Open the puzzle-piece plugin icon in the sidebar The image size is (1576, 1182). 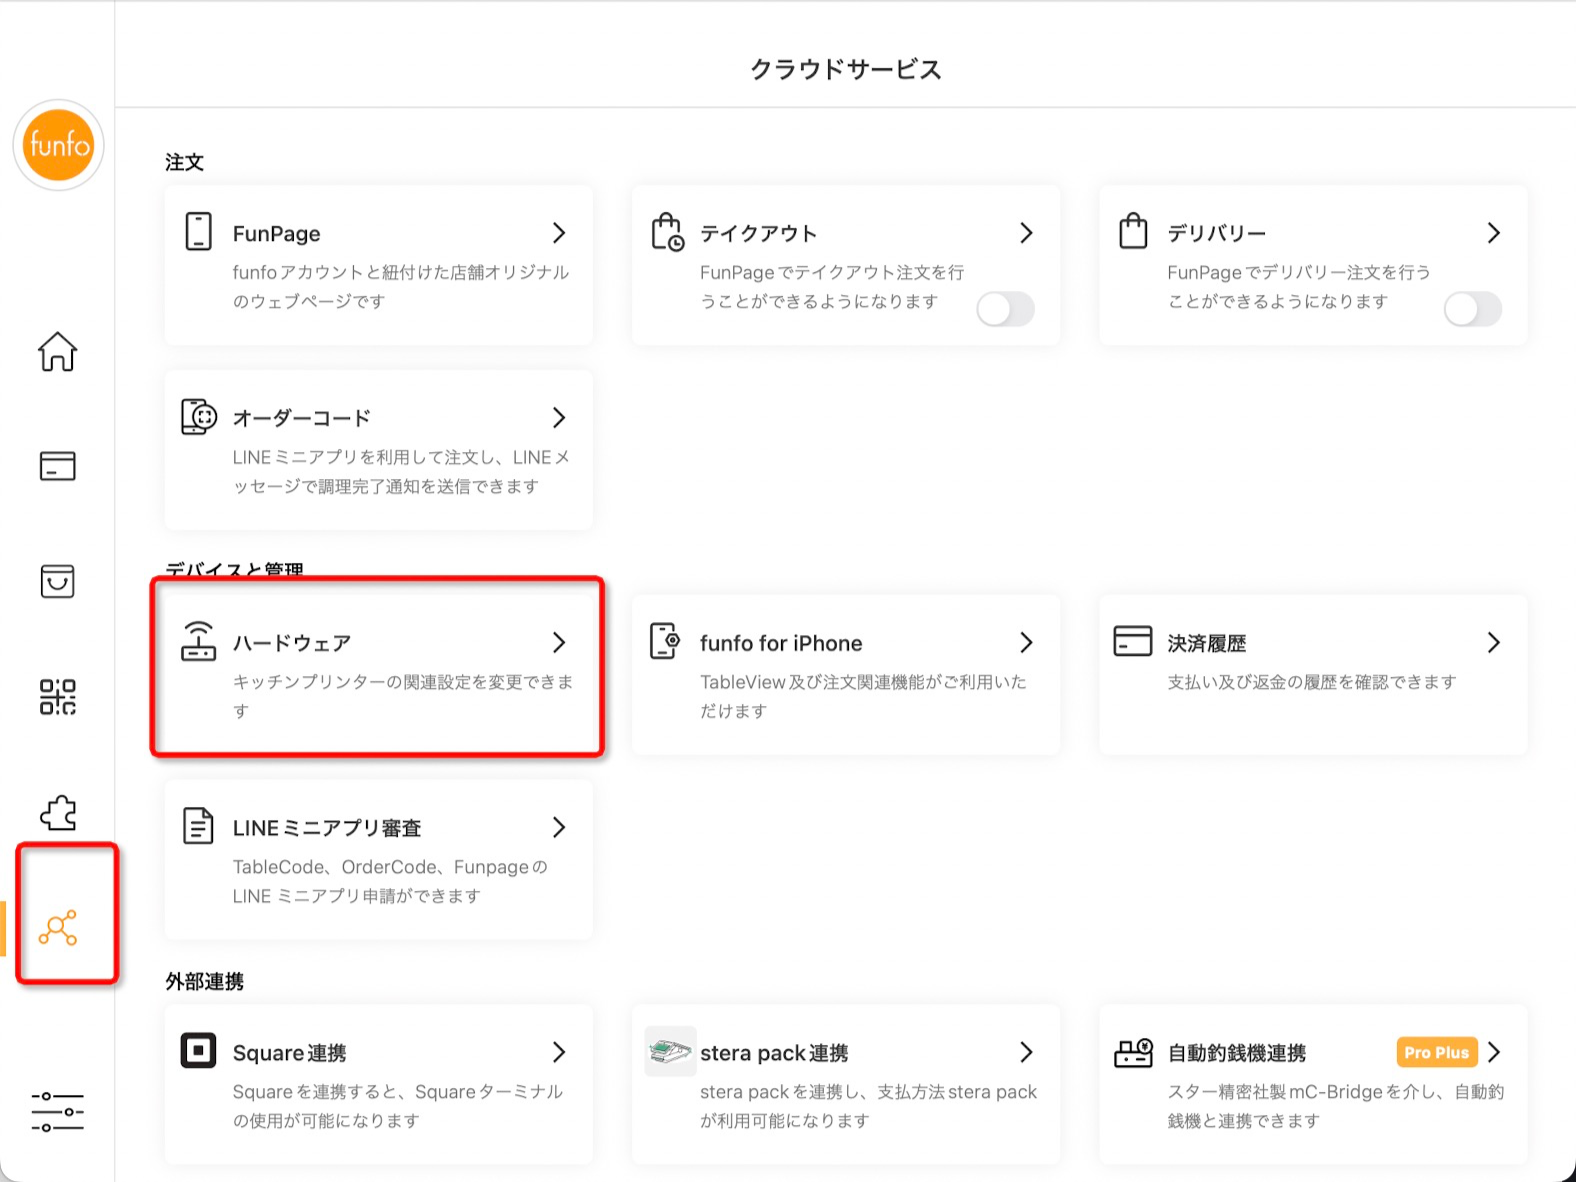(x=58, y=812)
